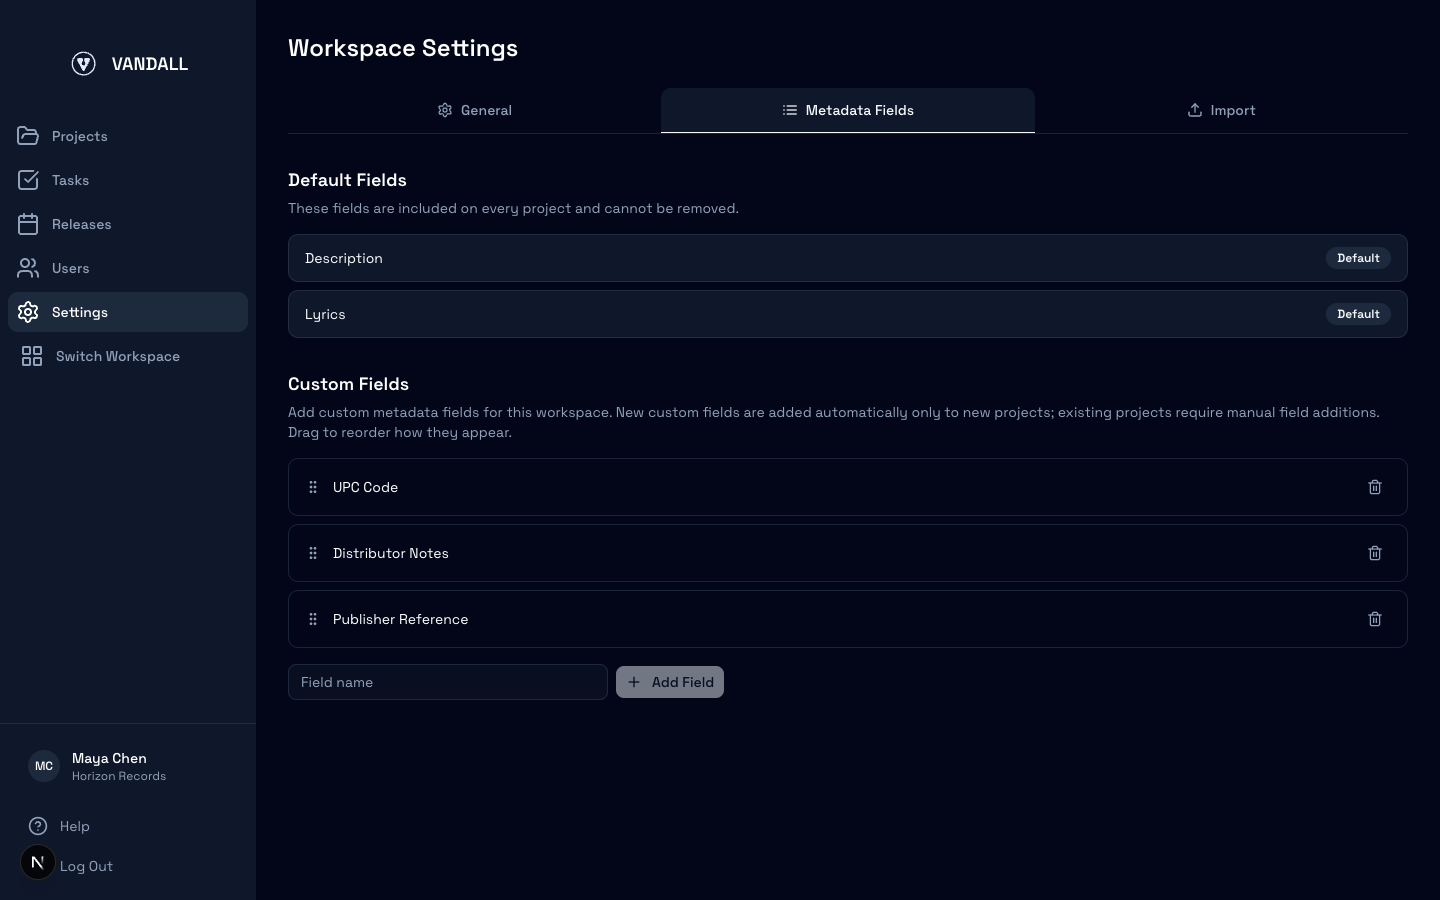Delete the UPC Code field
The width and height of the screenshot is (1440, 900).
click(1375, 487)
